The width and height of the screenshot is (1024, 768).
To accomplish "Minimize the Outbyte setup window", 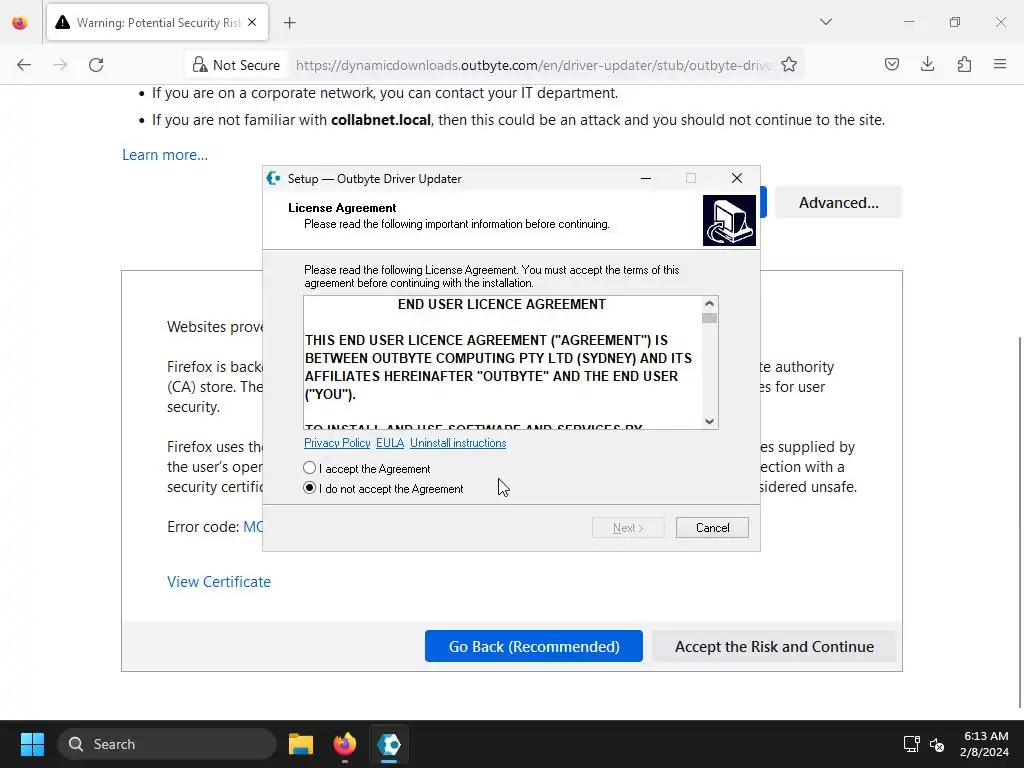I will point(646,178).
